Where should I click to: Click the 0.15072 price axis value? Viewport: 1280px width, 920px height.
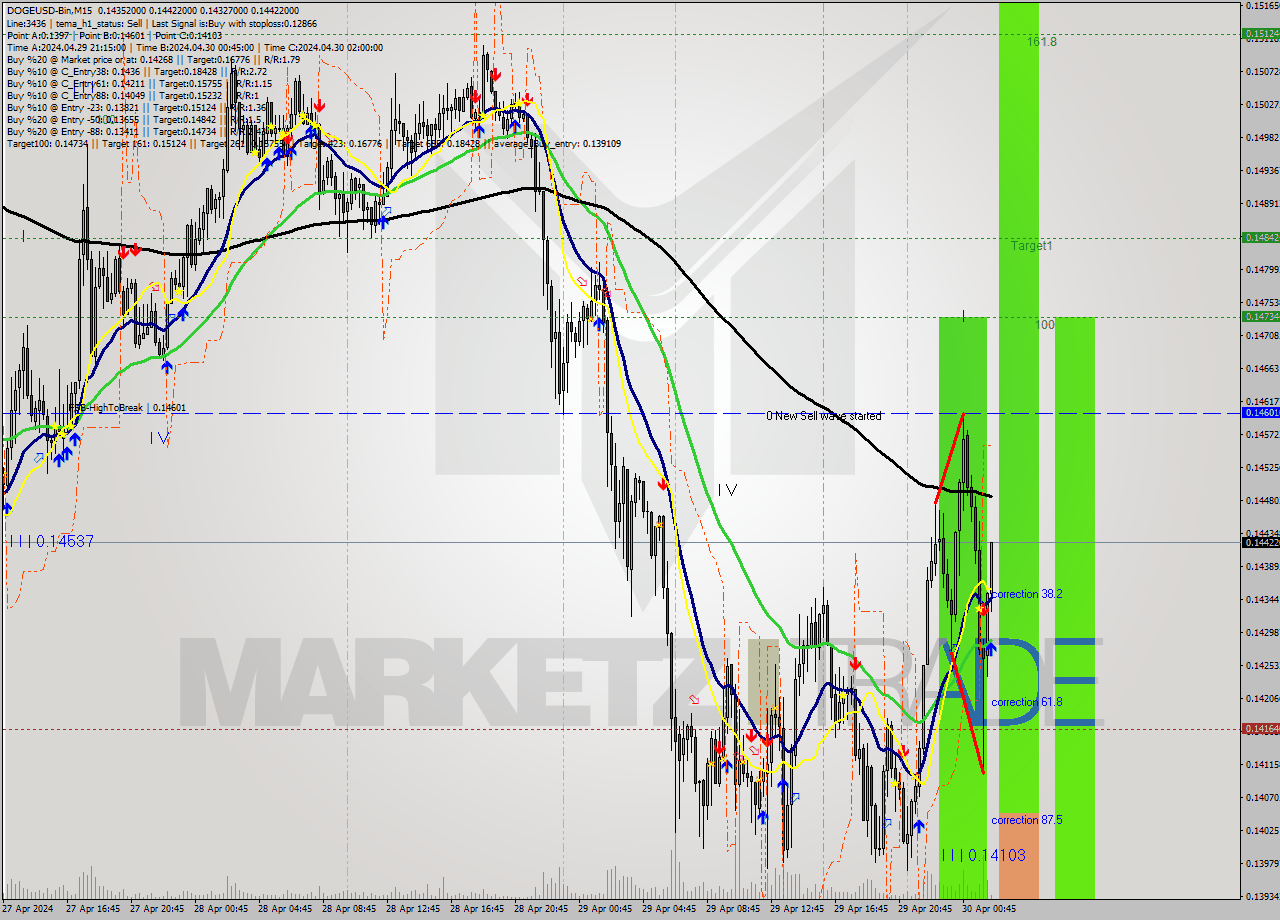tap(1263, 71)
